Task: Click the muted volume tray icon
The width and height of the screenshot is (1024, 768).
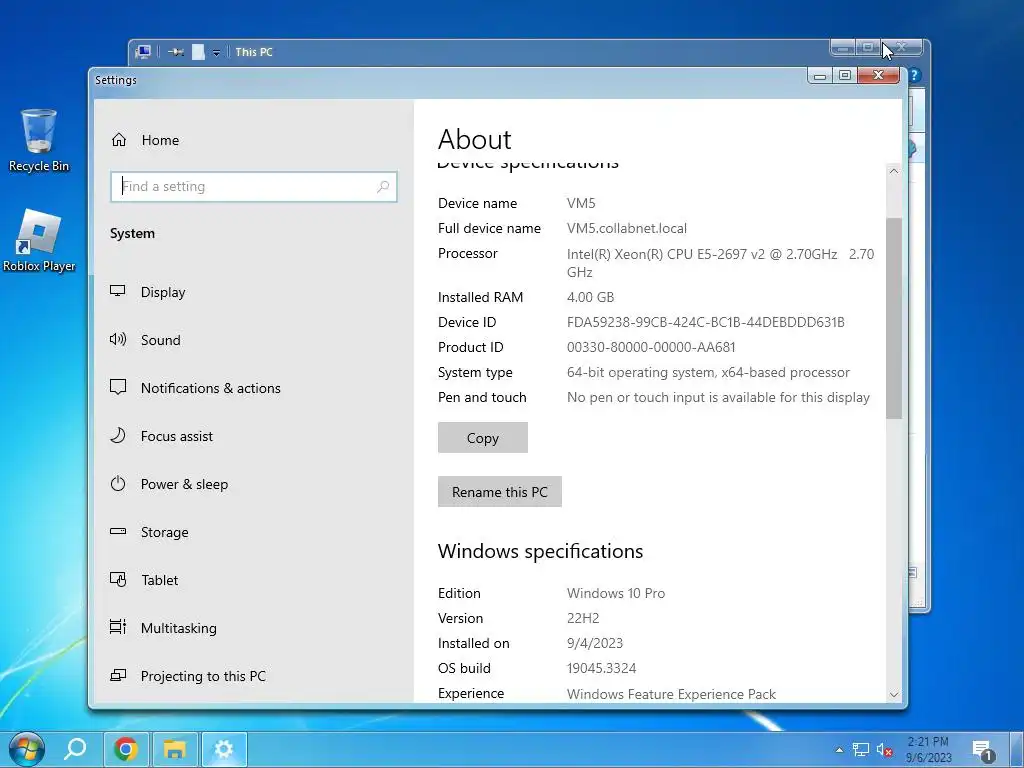Action: tap(885, 750)
